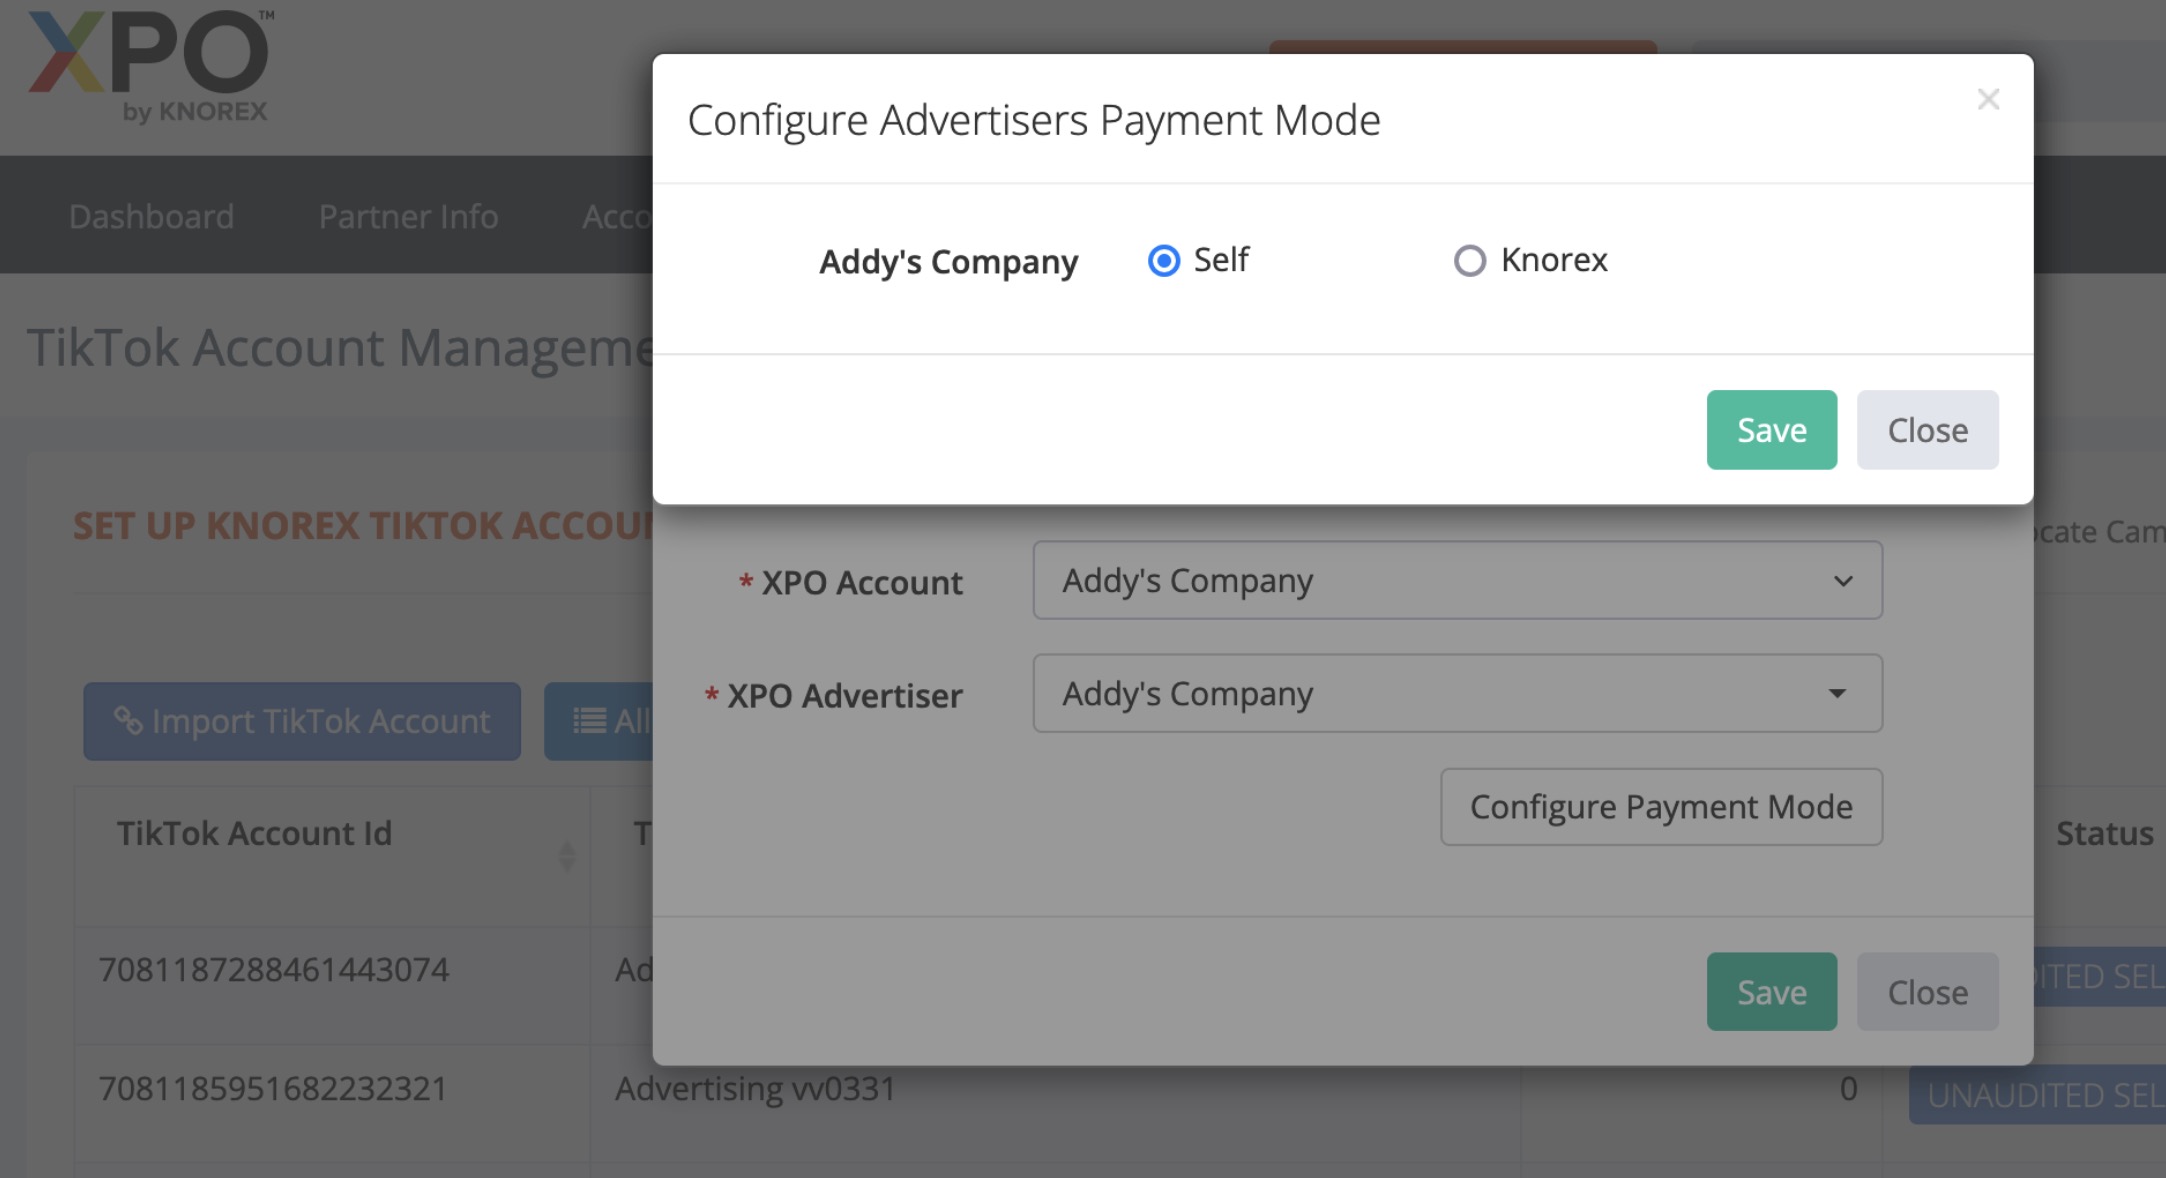The image size is (2166, 1178).
Task: Select the Self payment radio button
Action: (x=1164, y=261)
